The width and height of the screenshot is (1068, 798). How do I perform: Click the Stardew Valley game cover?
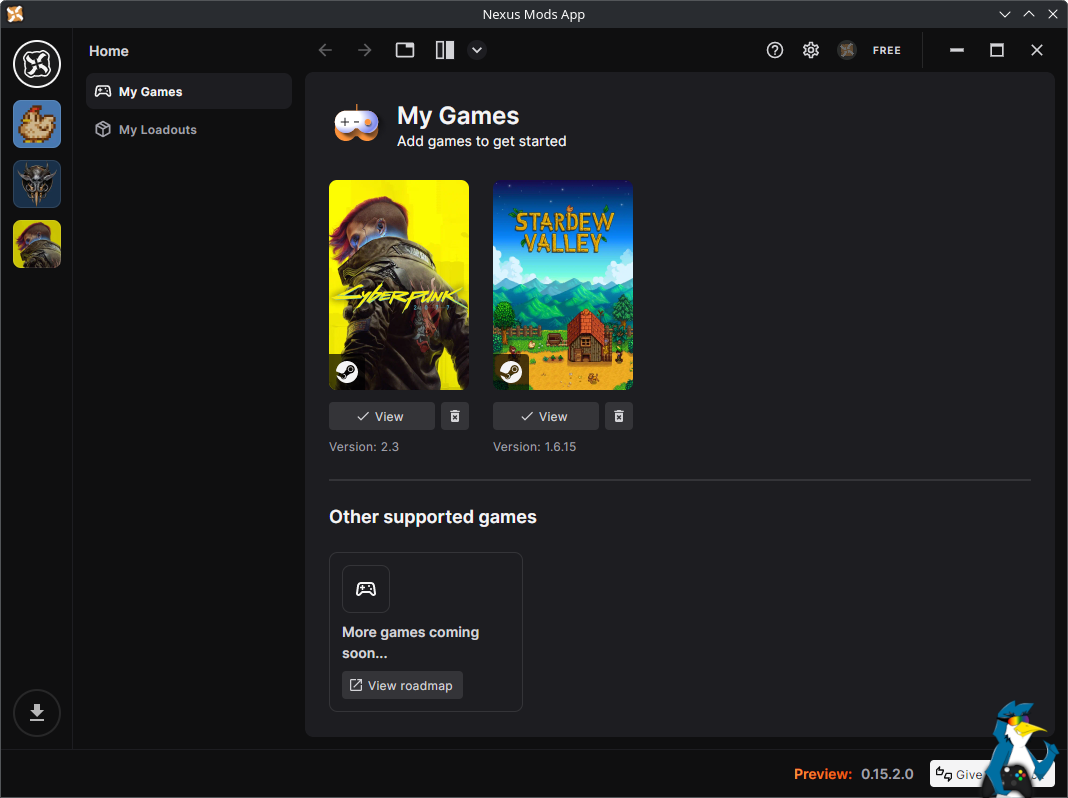pos(563,285)
